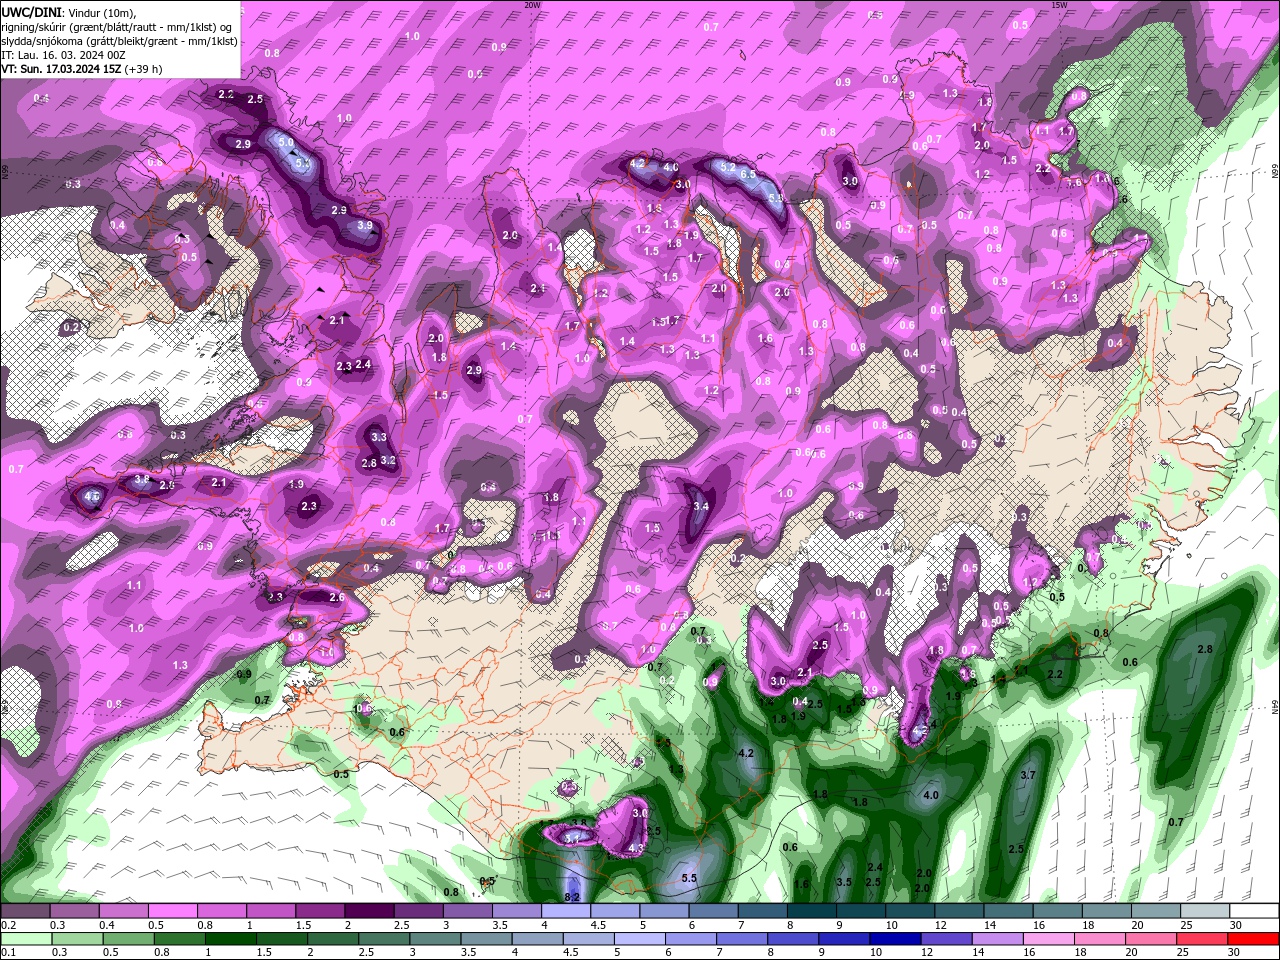Click the '3.5' label in the bottom legend row

(x=468, y=953)
